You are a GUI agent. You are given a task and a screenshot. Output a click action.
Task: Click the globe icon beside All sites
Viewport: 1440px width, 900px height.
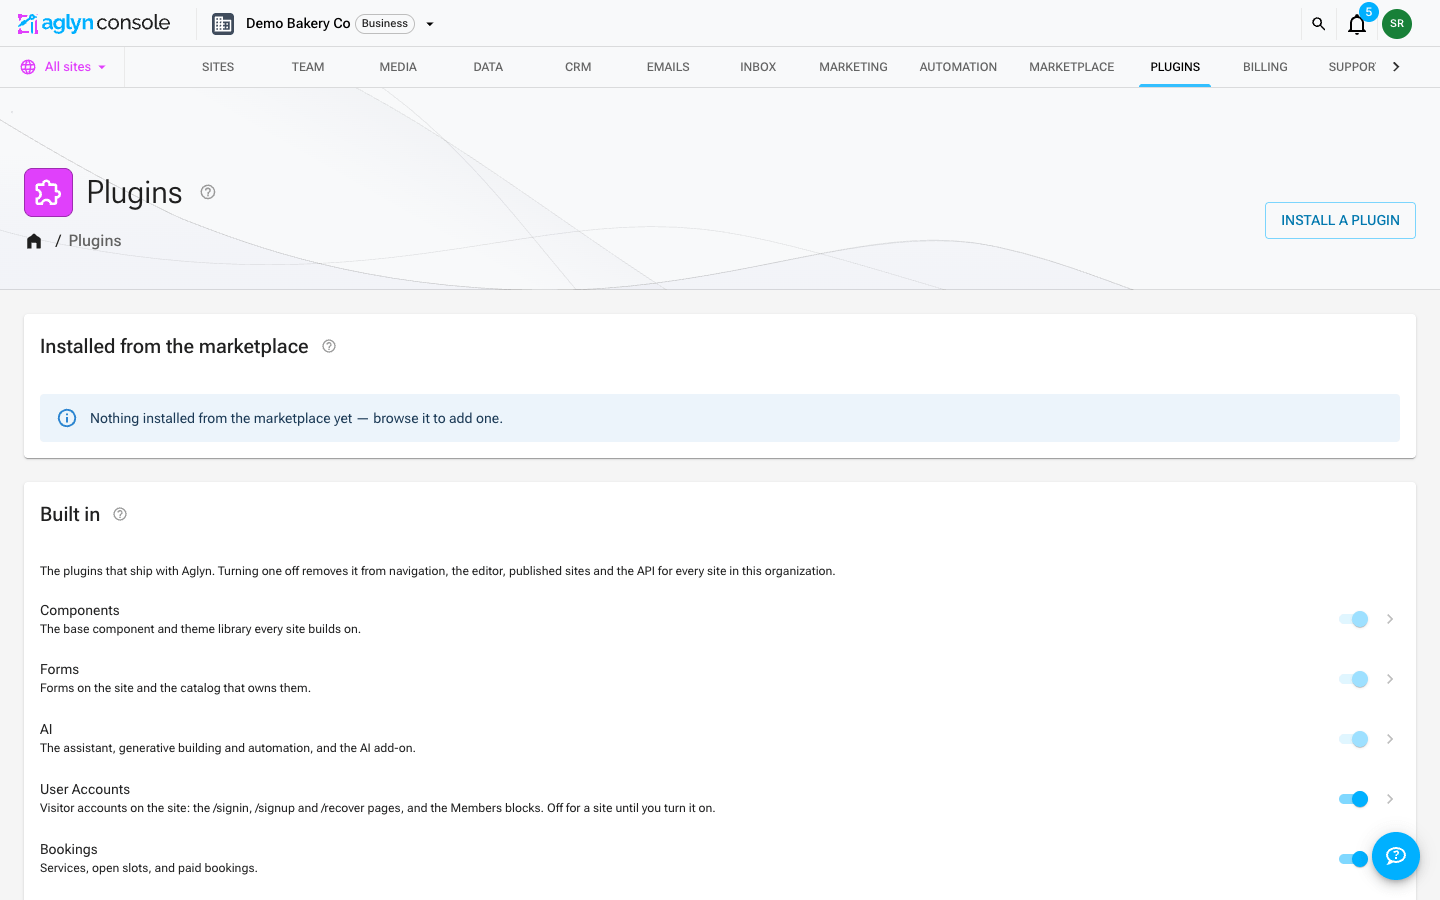(28, 67)
